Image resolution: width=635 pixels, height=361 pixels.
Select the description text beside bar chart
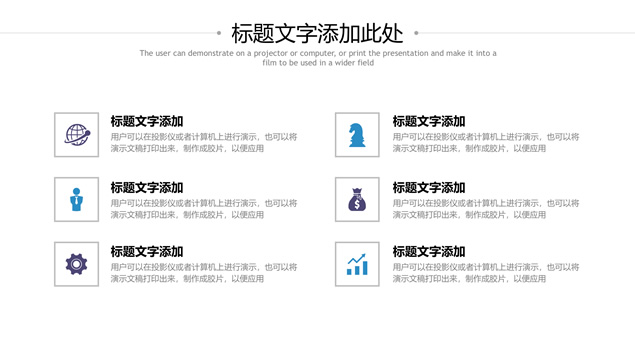(486, 273)
